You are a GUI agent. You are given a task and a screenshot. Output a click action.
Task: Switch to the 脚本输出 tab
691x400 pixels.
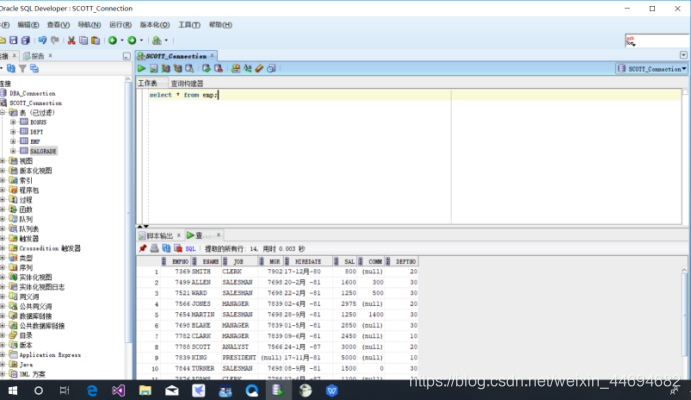pyautogui.click(x=159, y=235)
